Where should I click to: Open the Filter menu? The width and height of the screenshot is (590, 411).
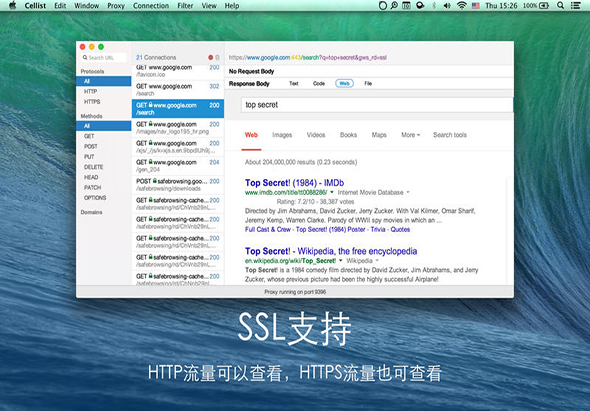pos(185,6)
